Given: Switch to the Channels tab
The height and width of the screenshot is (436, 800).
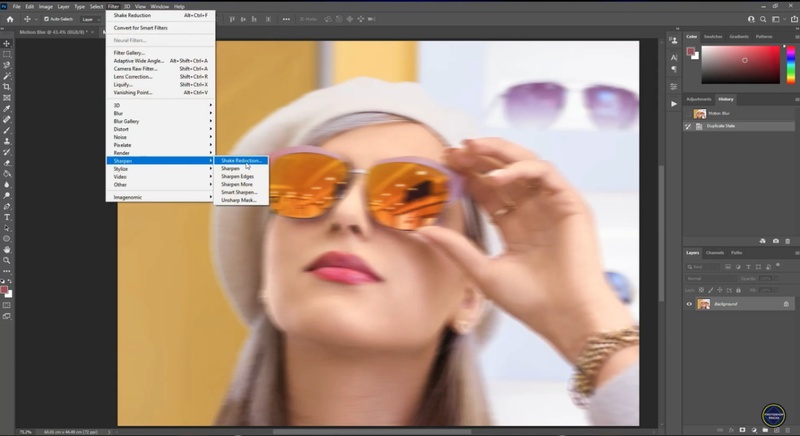Looking at the screenshot, I should point(715,252).
